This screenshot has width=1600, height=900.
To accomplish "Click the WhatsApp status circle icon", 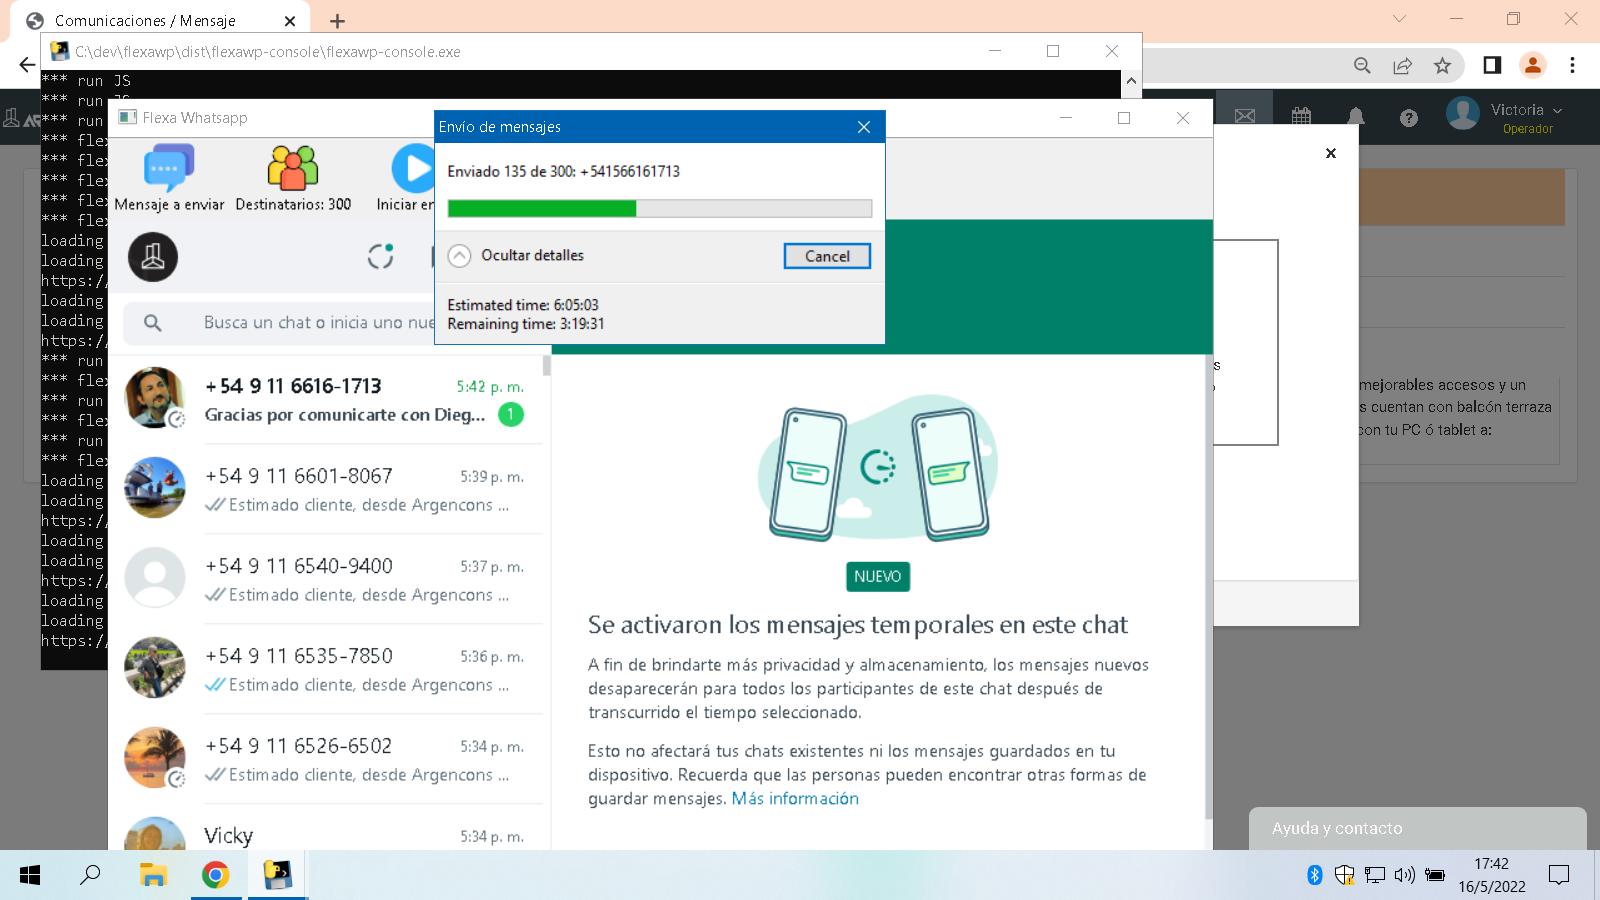I will click(380, 256).
